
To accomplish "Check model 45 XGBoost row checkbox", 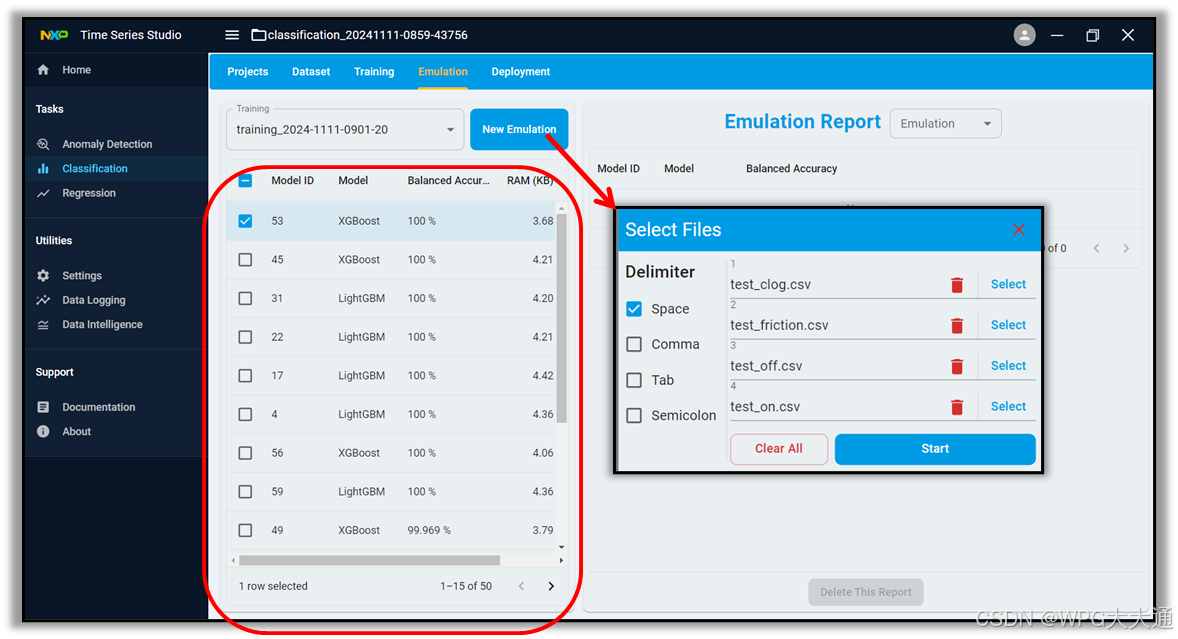I will (x=245, y=260).
